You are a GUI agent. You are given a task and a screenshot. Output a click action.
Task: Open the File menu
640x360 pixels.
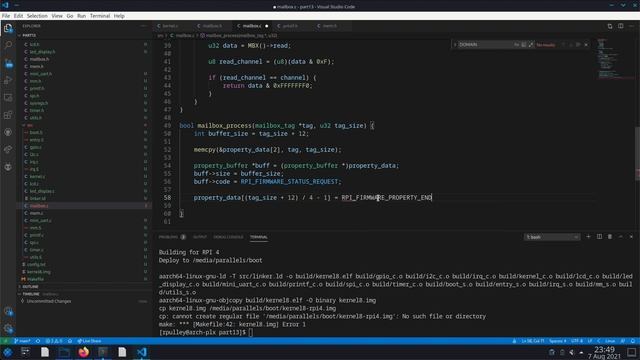coord(6,16)
